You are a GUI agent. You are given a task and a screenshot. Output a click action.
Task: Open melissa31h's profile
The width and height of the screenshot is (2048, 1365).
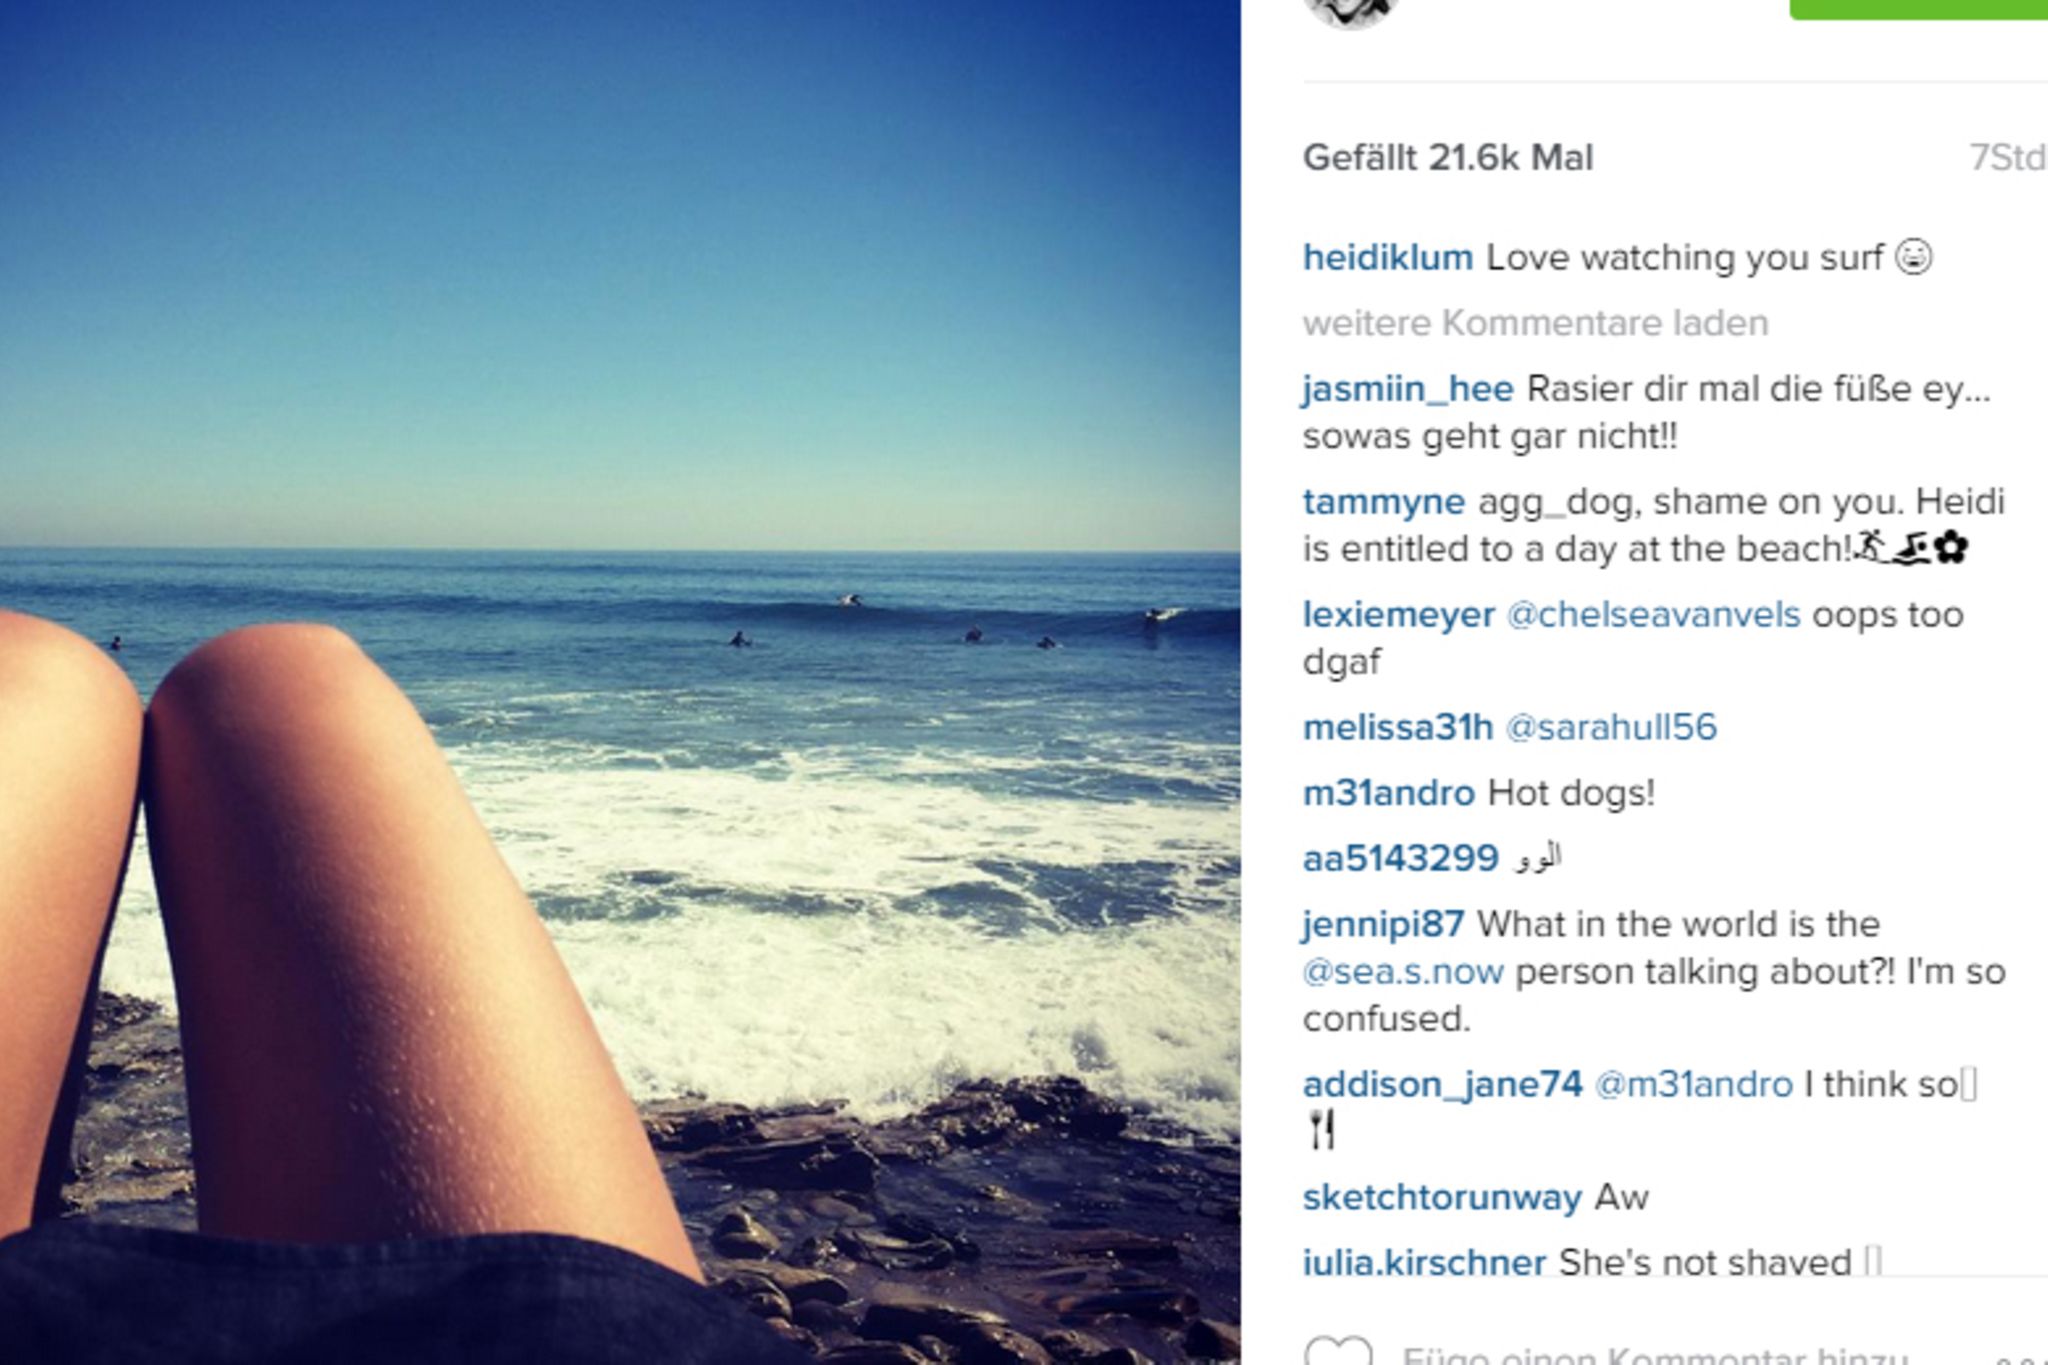pyautogui.click(x=1397, y=727)
